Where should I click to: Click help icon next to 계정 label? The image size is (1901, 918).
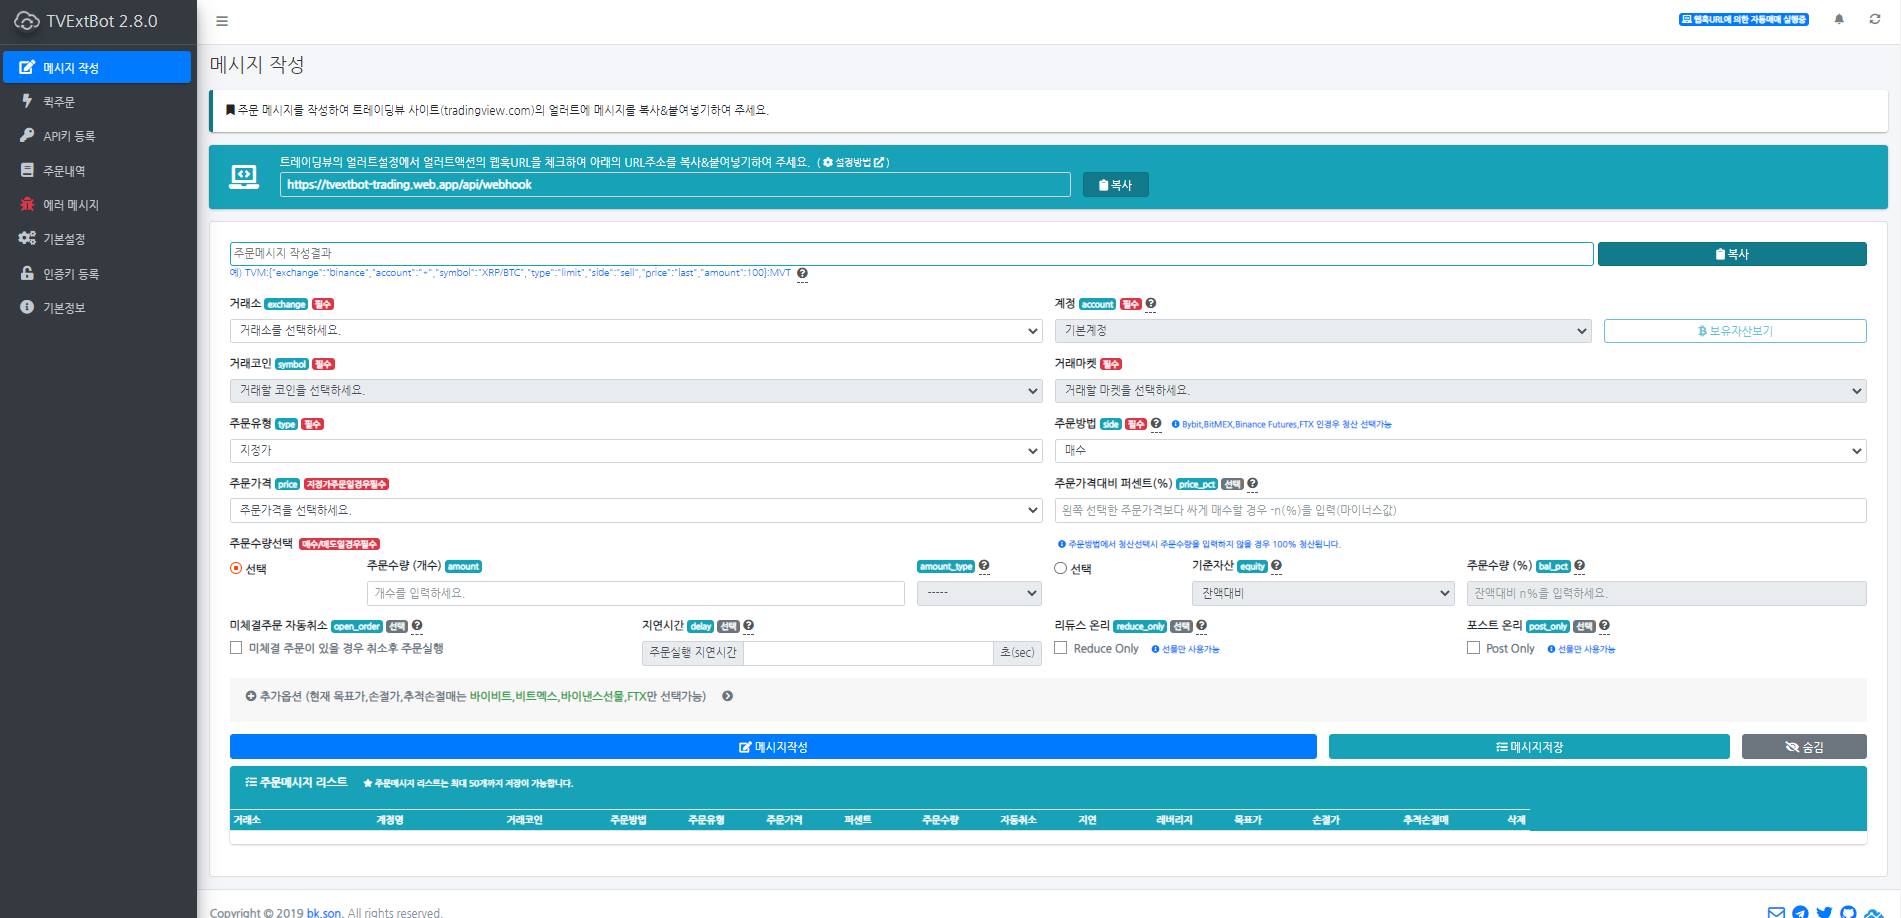pyautogui.click(x=1151, y=304)
